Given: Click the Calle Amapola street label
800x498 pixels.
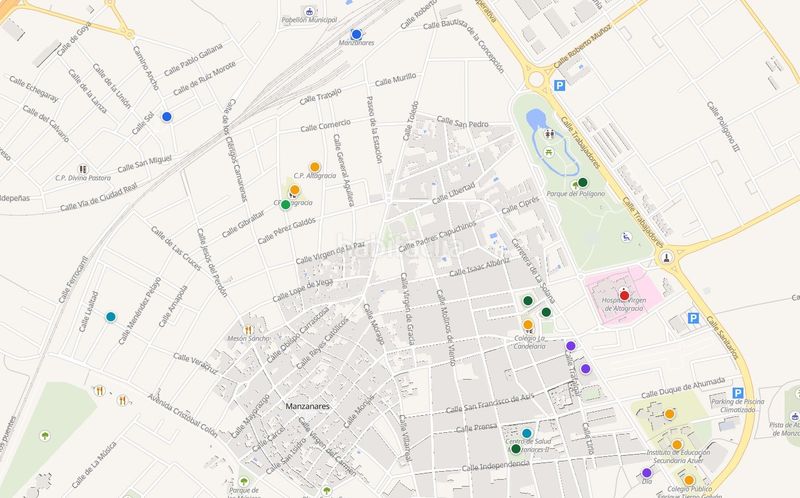Looking at the screenshot, I should [173, 306].
